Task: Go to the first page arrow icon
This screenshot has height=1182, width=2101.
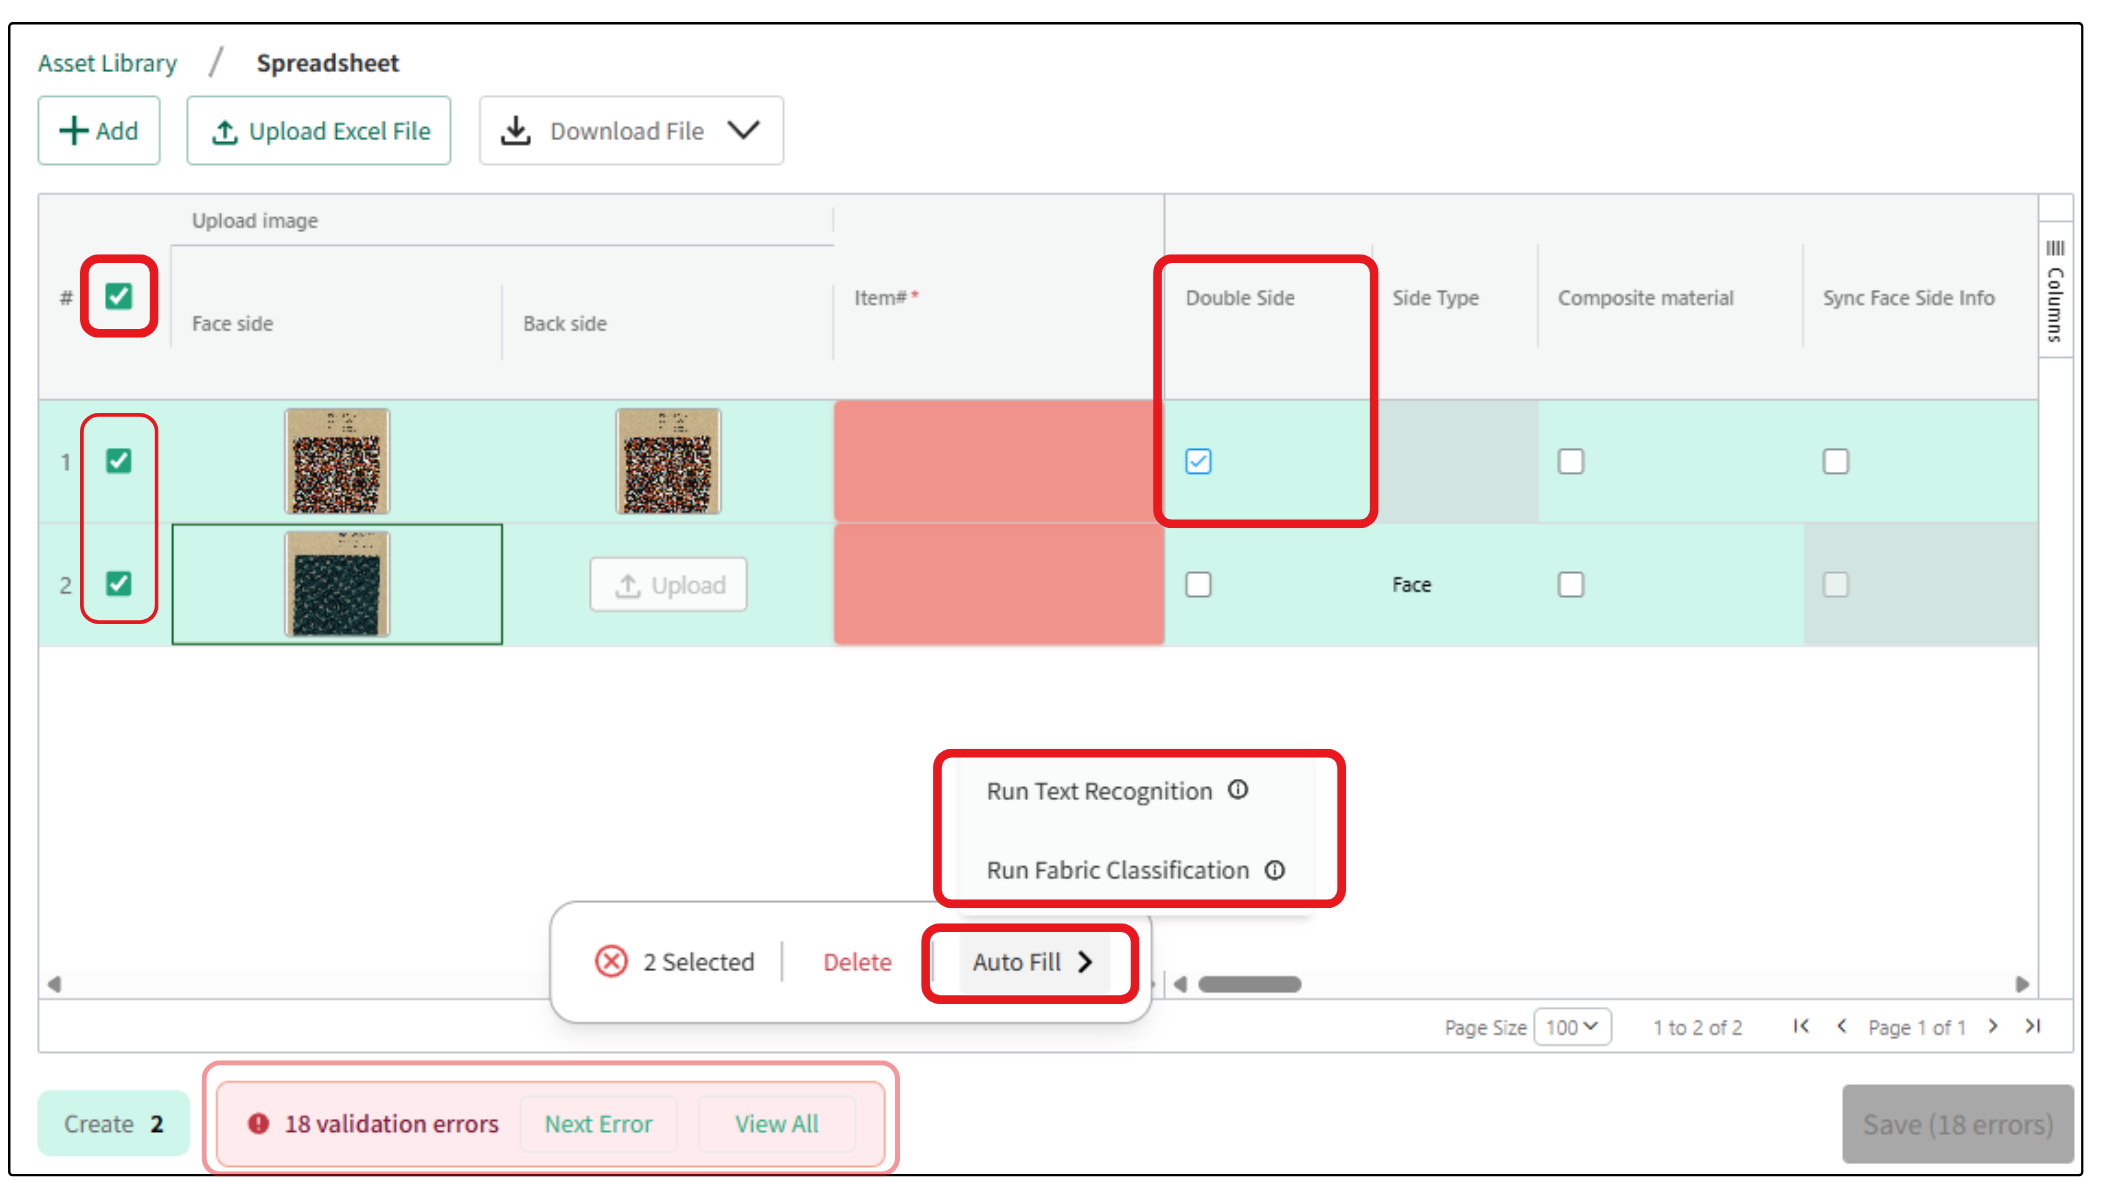Action: pos(1801,1026)
